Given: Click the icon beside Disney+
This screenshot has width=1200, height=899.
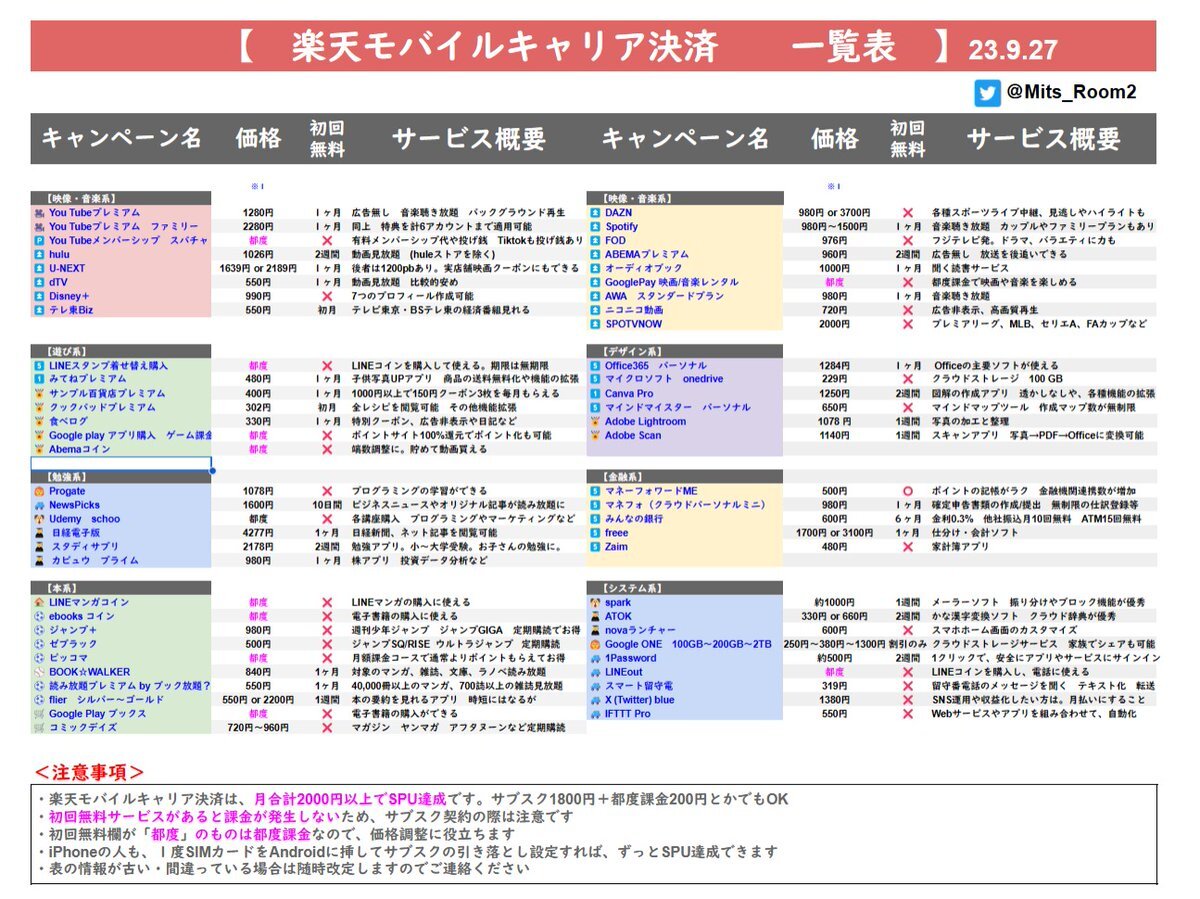Looking at the screenshot, I should click(38, 297).
